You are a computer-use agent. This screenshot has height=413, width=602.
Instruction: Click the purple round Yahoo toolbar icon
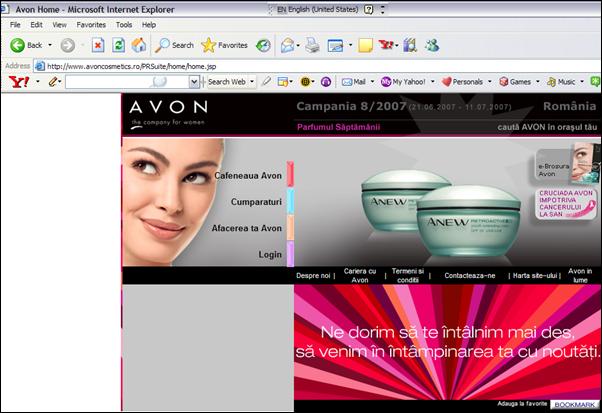[x=326, y=82]
